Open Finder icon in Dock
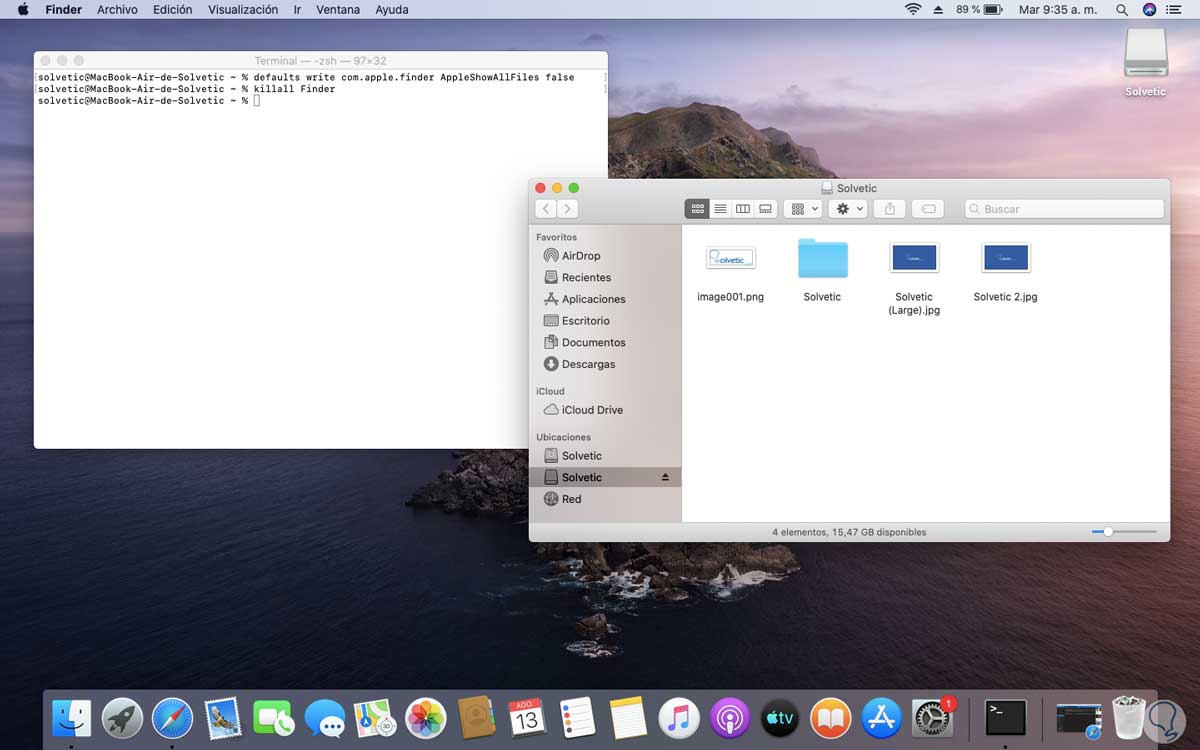This screenshot has height=750, width=1200. click(71, 717)
